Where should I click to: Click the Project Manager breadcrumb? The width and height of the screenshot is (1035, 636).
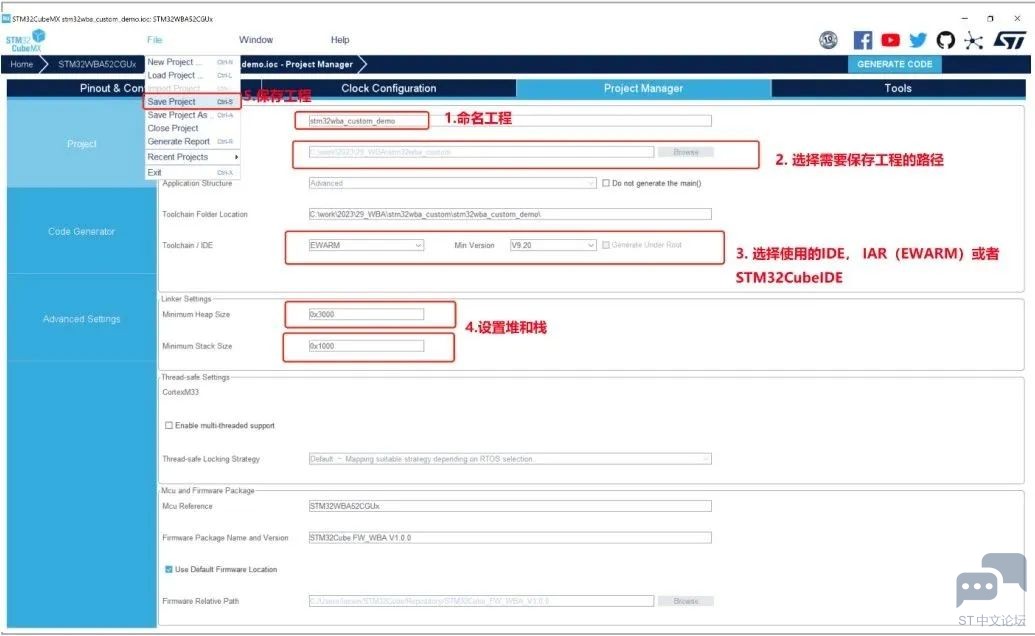tap(297, 64)
